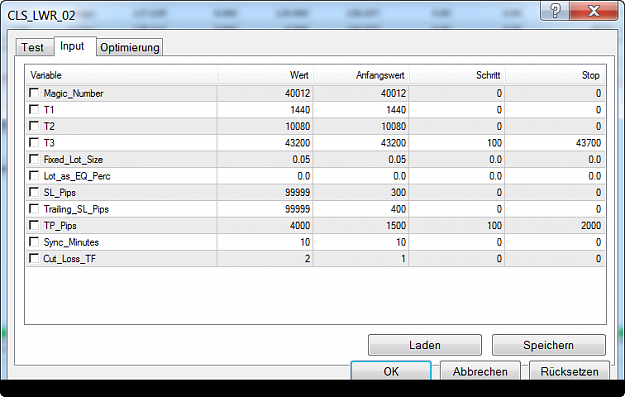Screen dimensions: 625x397
Task: Click the Speichern button
Action: pyautogui.click(x=548, y=345)
